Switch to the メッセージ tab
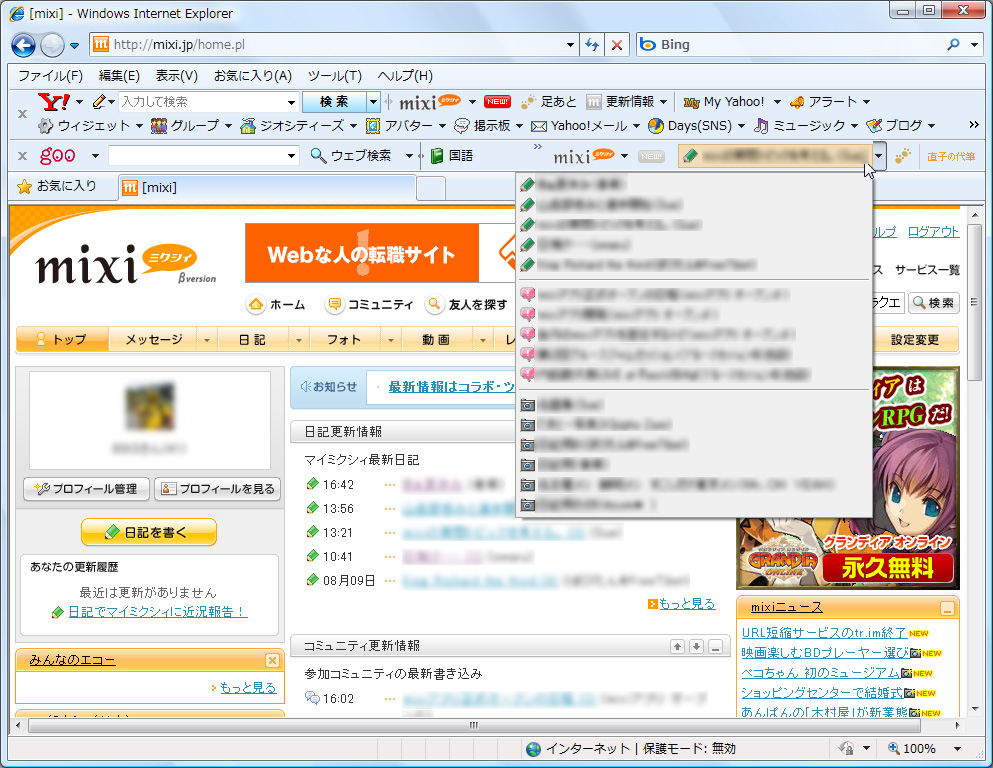The height and width of the screenshot is (768, 993). click(152, 339)
